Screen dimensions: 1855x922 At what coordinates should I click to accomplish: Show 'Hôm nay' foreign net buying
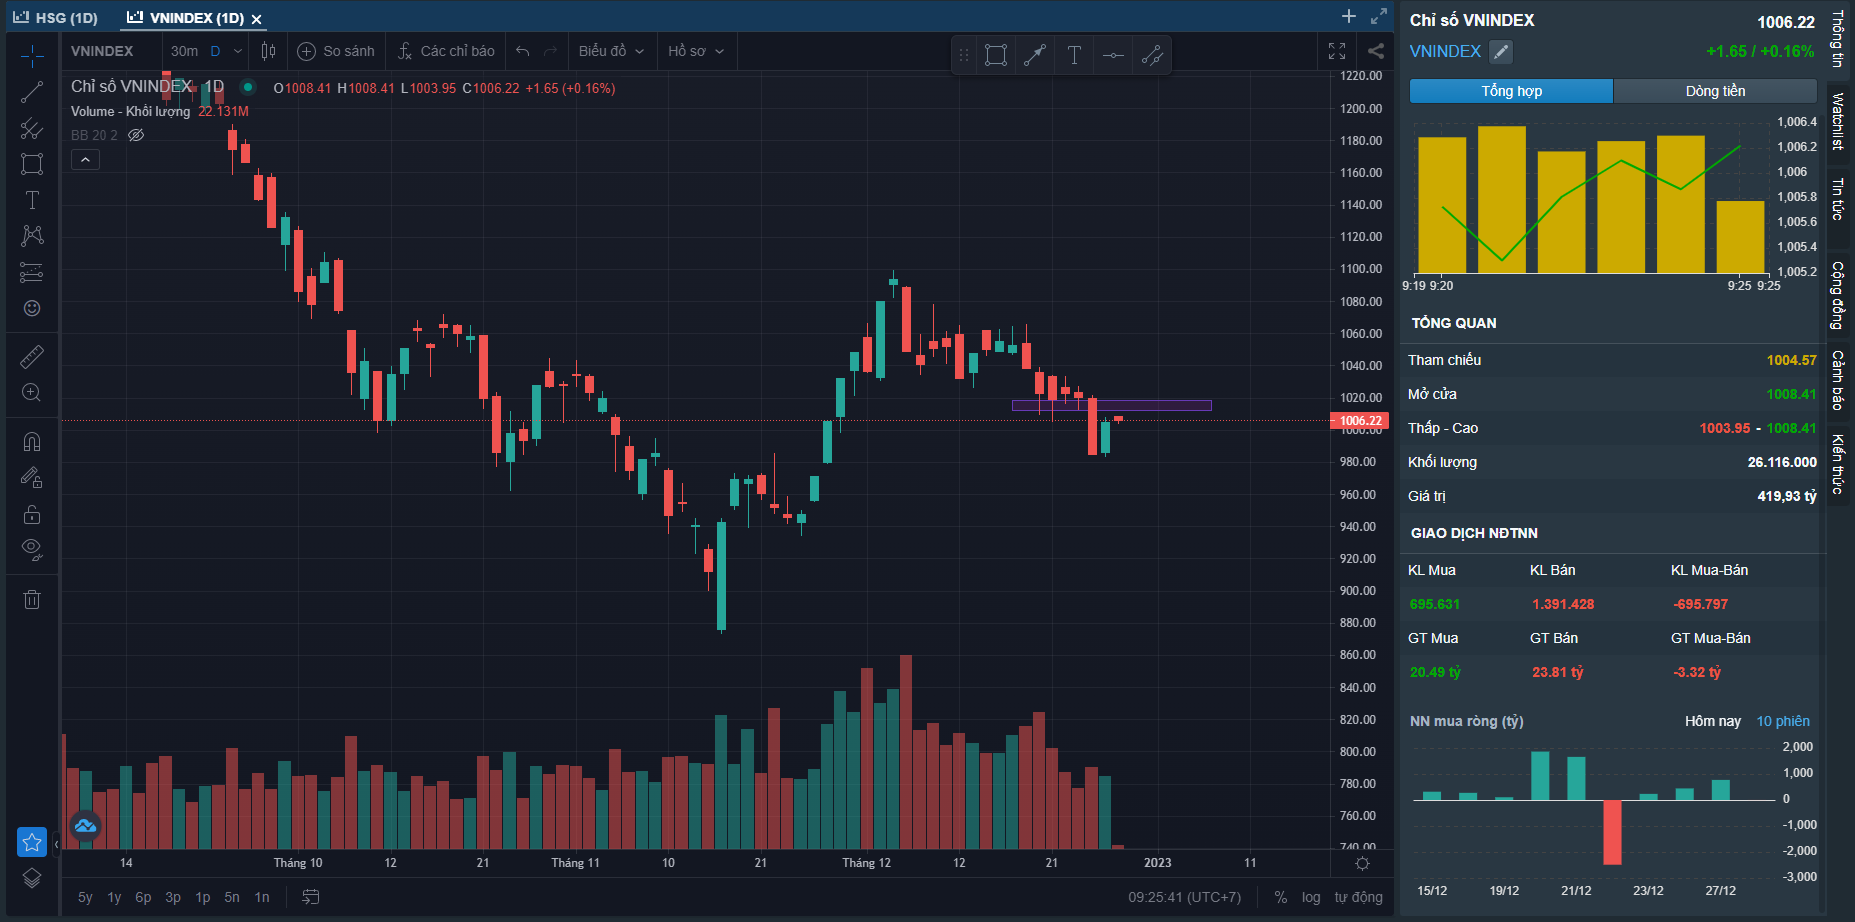pyautogui.click(x=1712, y=721)
